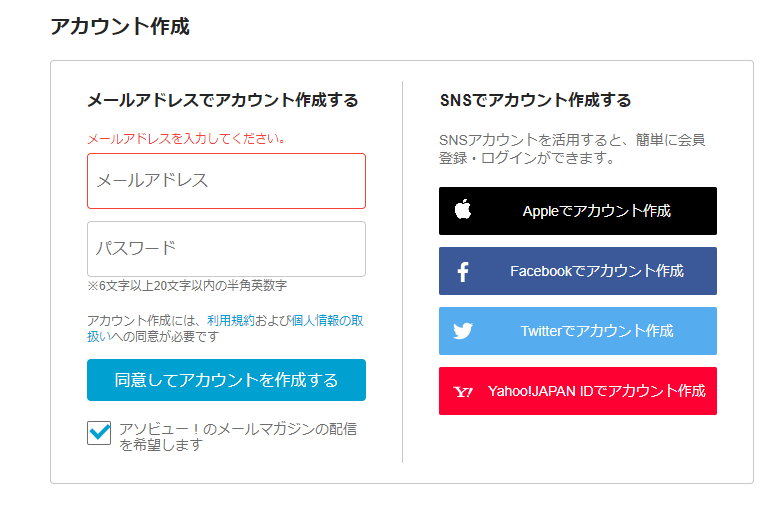
Task: Click 同意してアカウントを作成する button
Action: [x=226, y=380]
